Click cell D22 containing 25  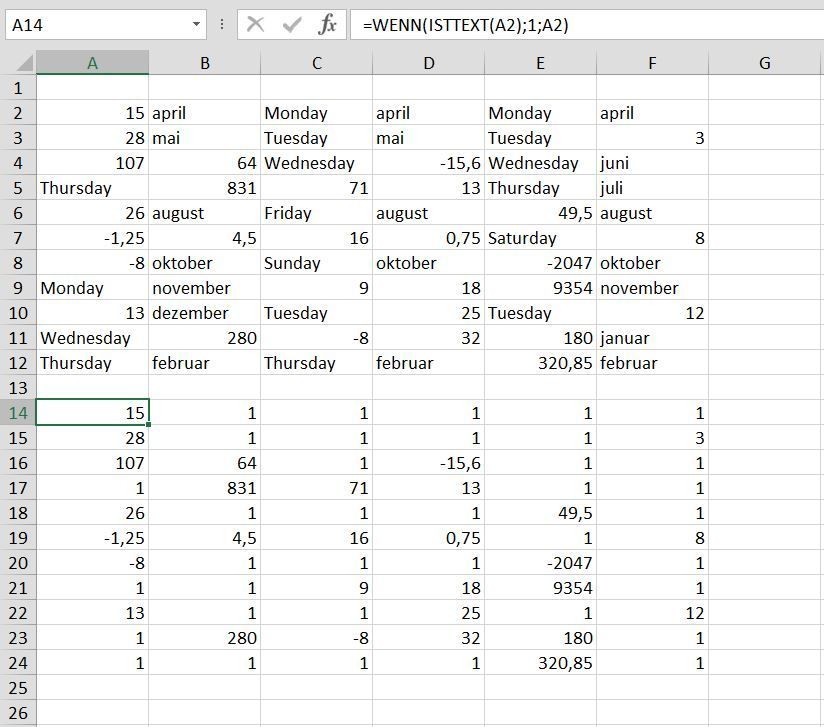point(429,612)
